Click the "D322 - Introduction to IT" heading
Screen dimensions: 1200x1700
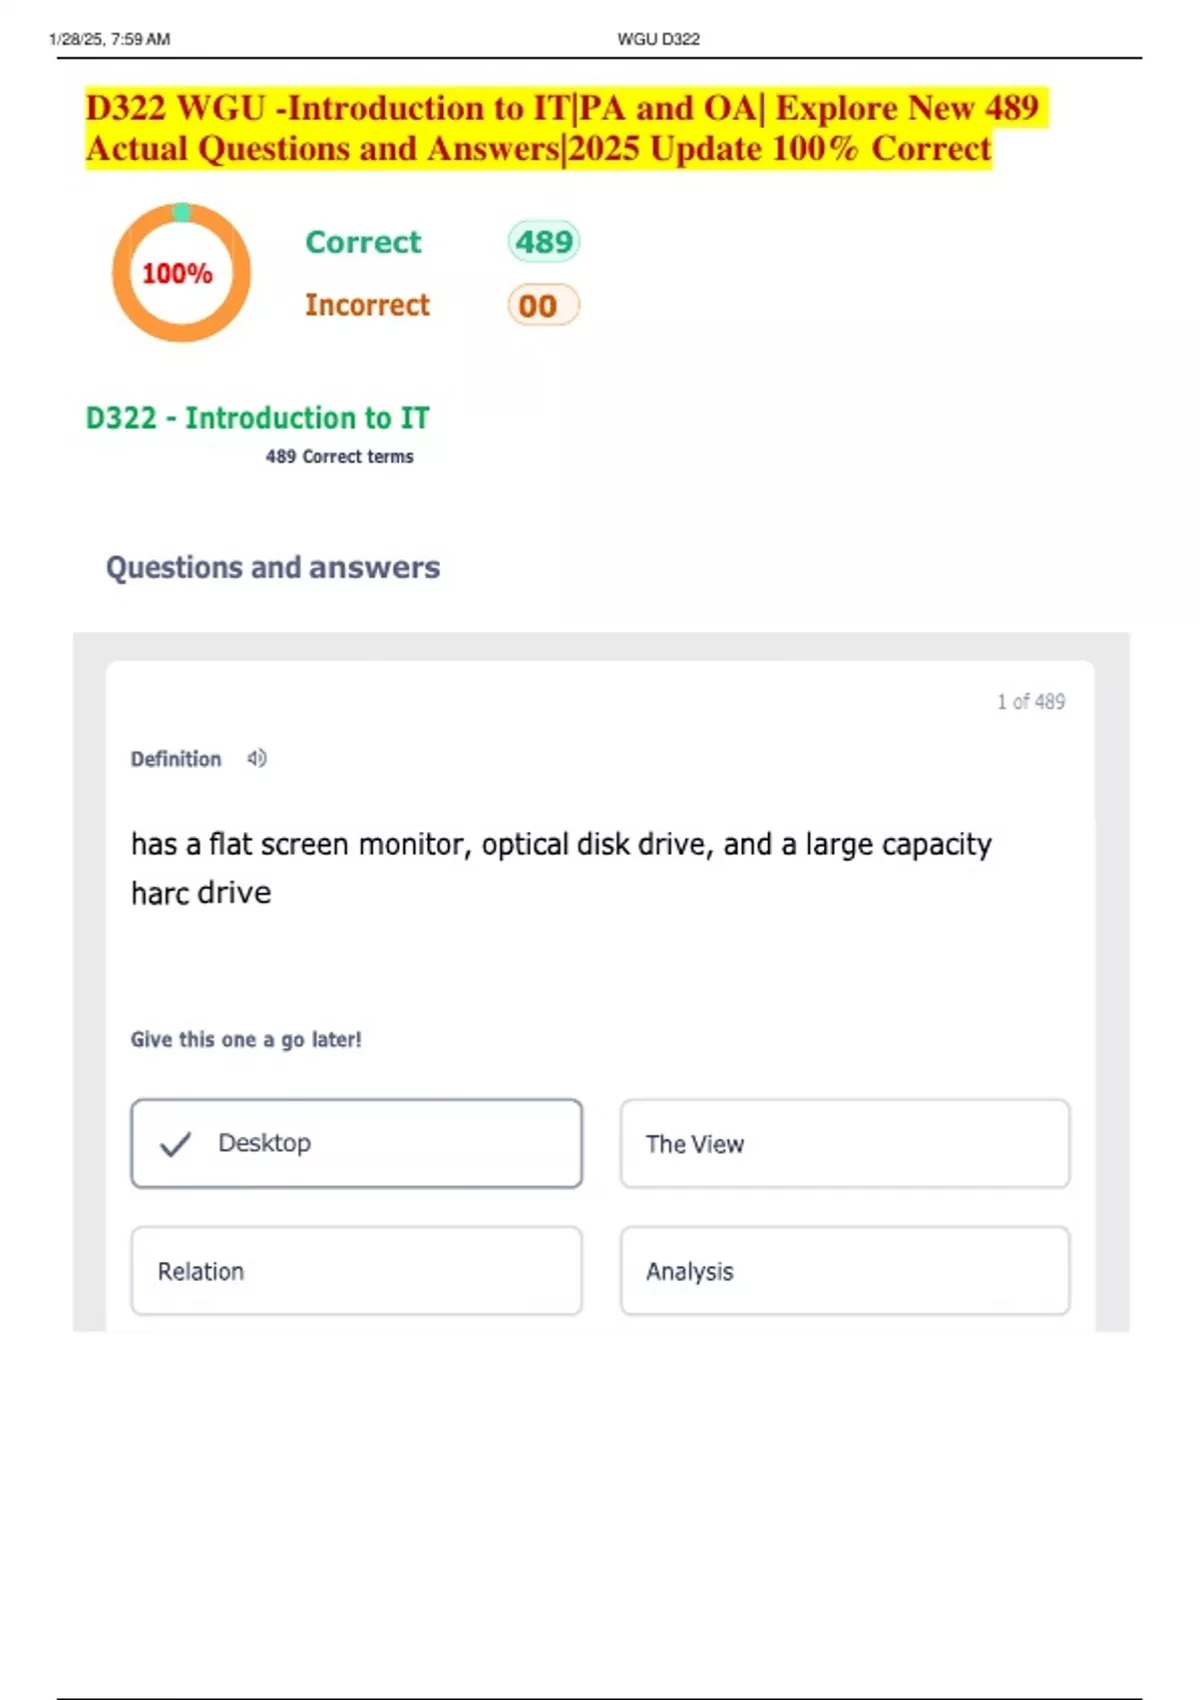pyautogui.click(x=257, y=418)
